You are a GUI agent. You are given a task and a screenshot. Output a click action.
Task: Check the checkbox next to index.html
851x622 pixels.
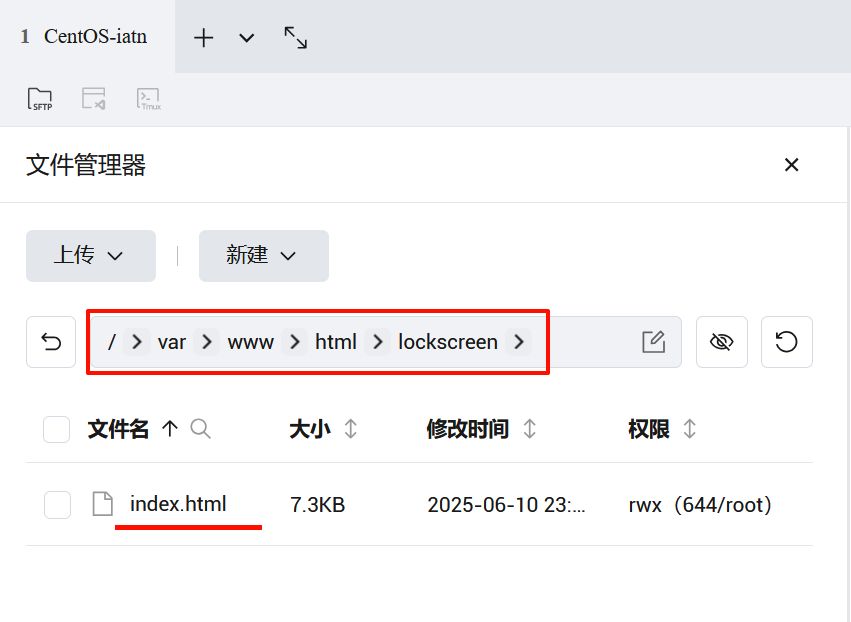[56, 504]
